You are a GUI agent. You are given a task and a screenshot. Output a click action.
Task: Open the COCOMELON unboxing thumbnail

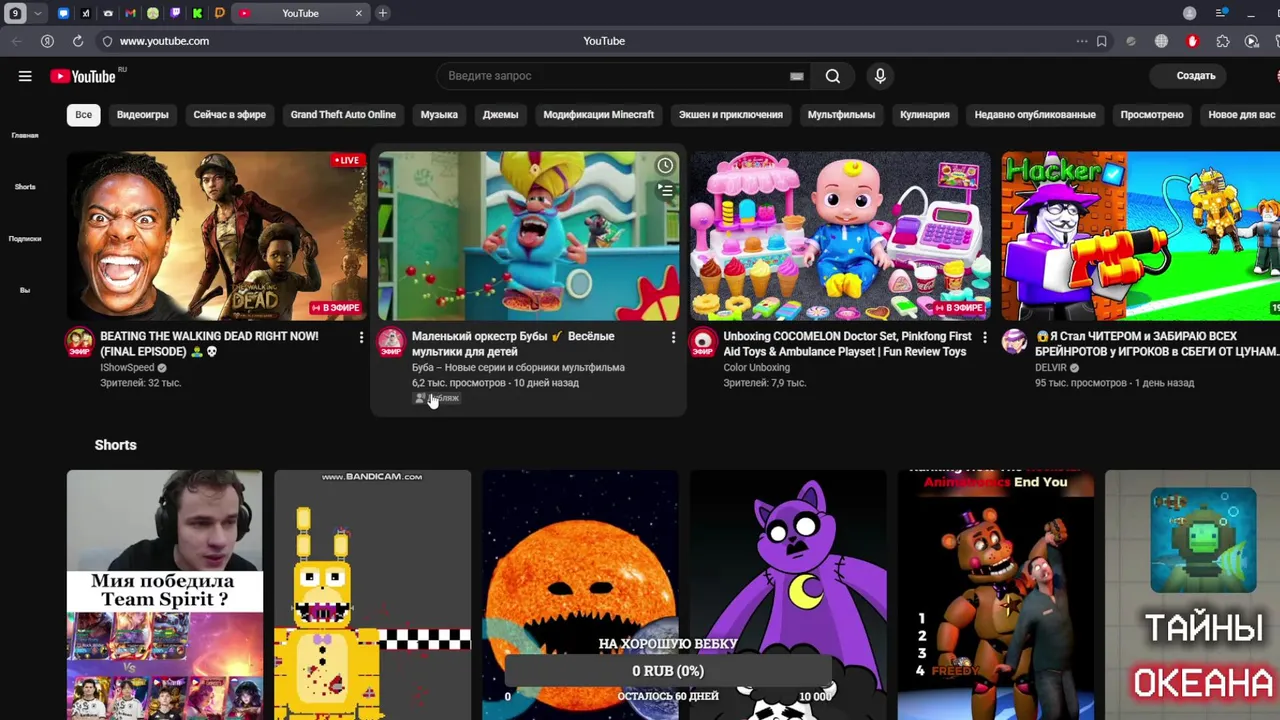pyautogui.click(x=841, y=236)
